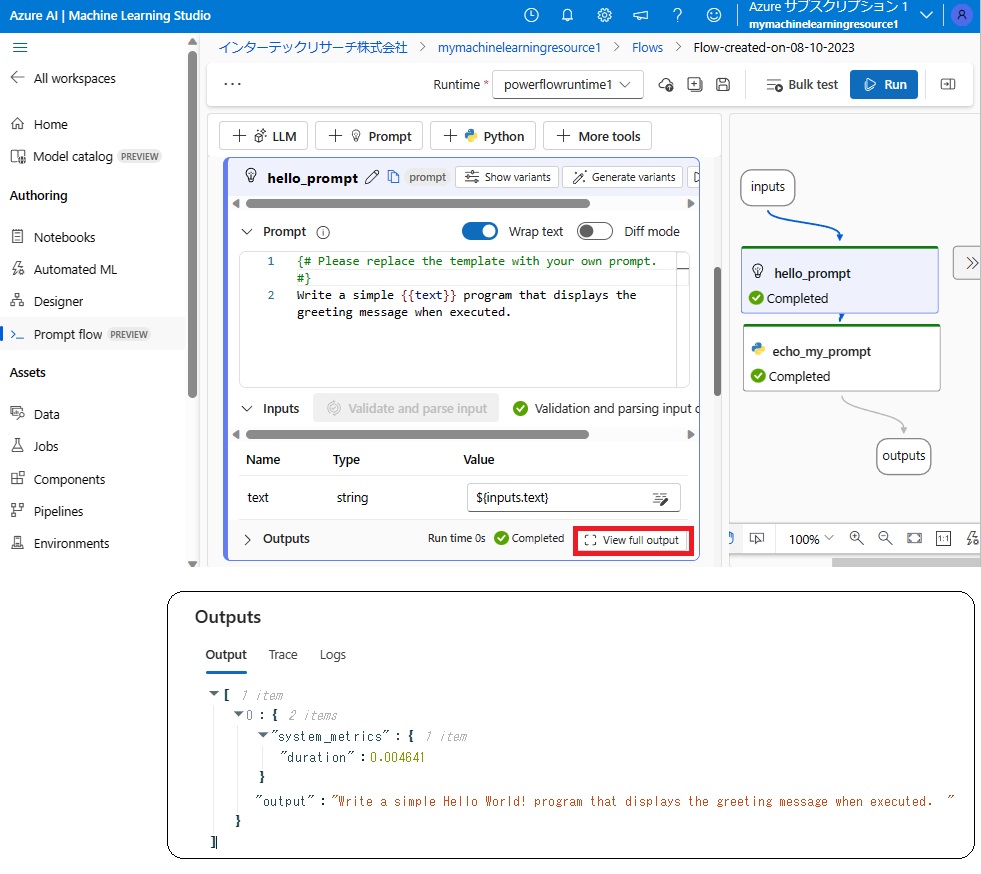The height and width of the screenshot is (874, 981).
Task: Click the copy icon beside hello_prompt
Action: (x=394, y=177)
